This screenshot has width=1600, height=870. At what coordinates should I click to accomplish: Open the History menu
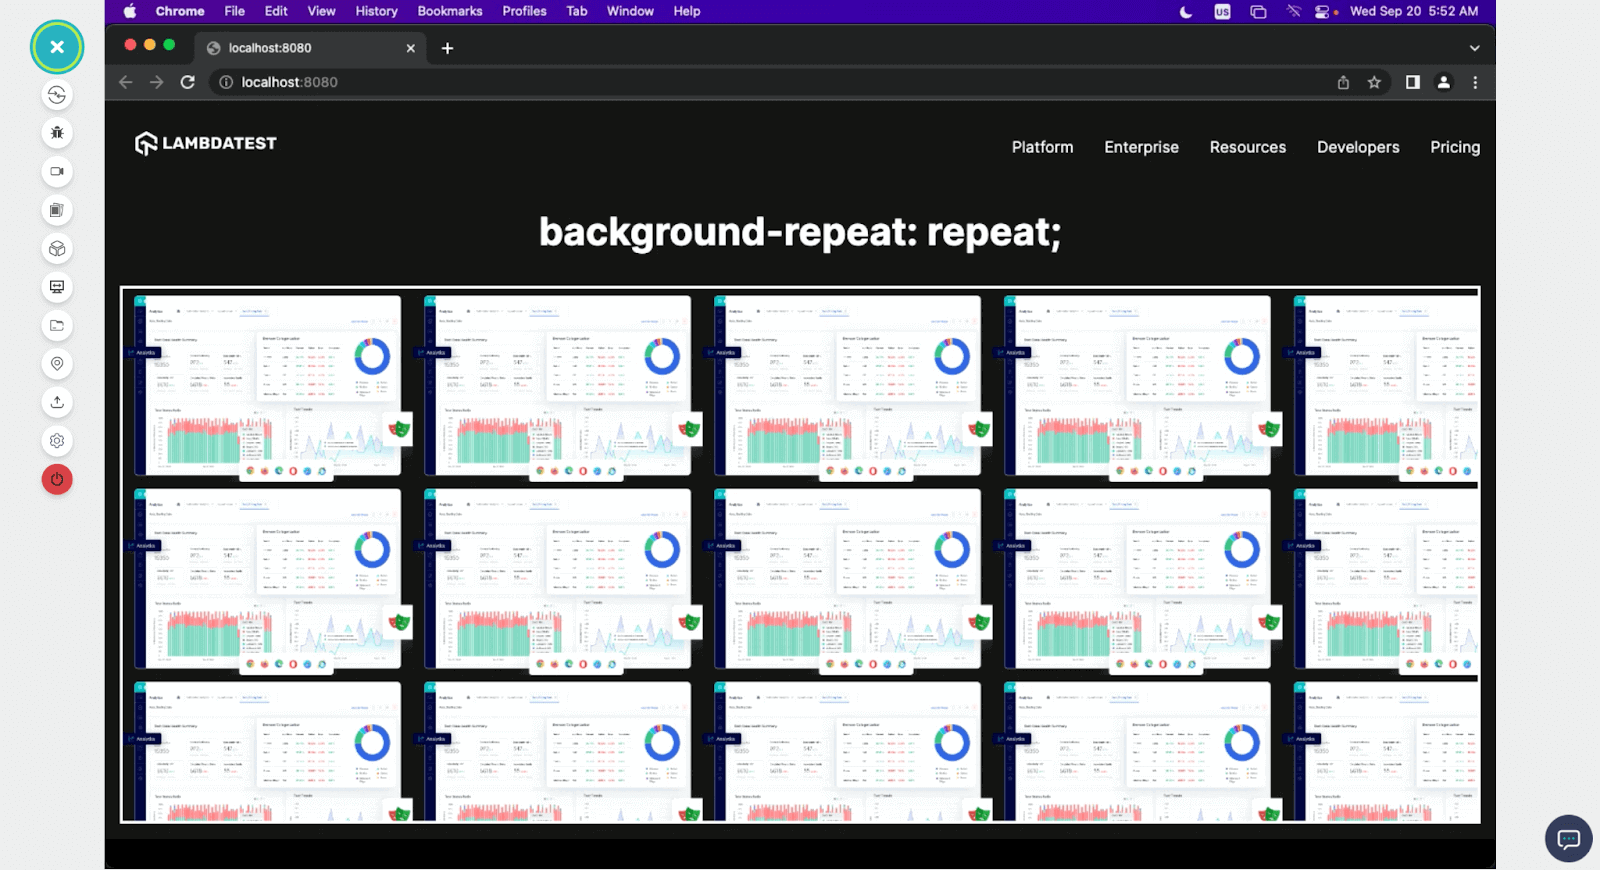pos(376,11)
